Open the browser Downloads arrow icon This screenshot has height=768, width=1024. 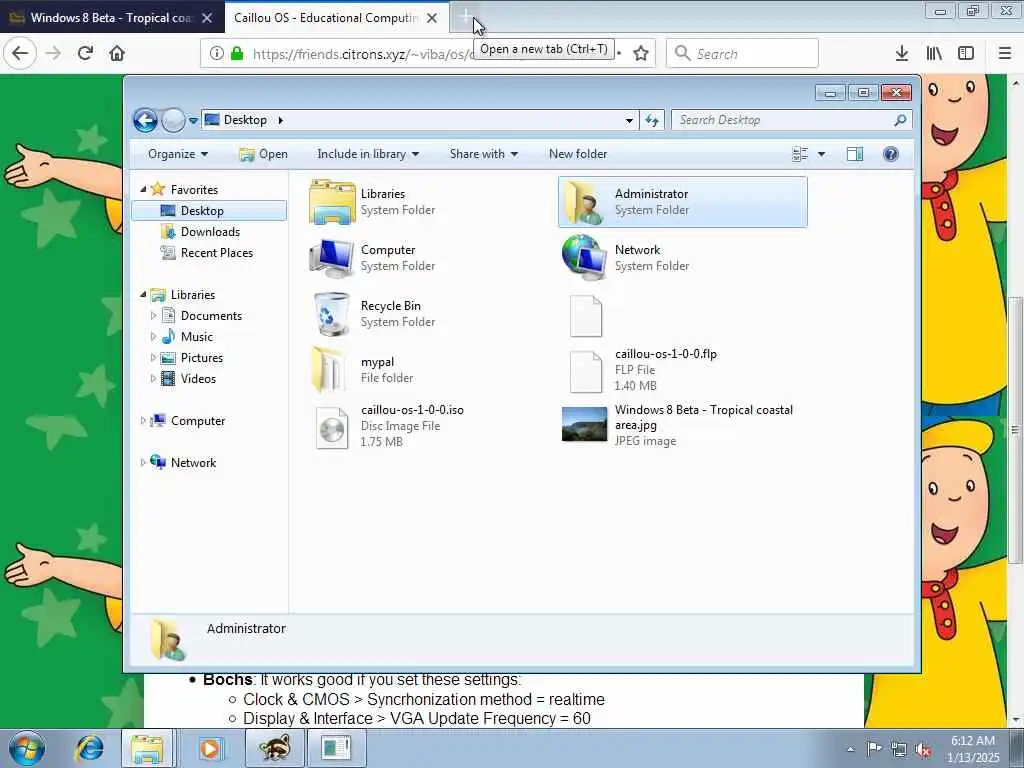[x=902, y=54]
